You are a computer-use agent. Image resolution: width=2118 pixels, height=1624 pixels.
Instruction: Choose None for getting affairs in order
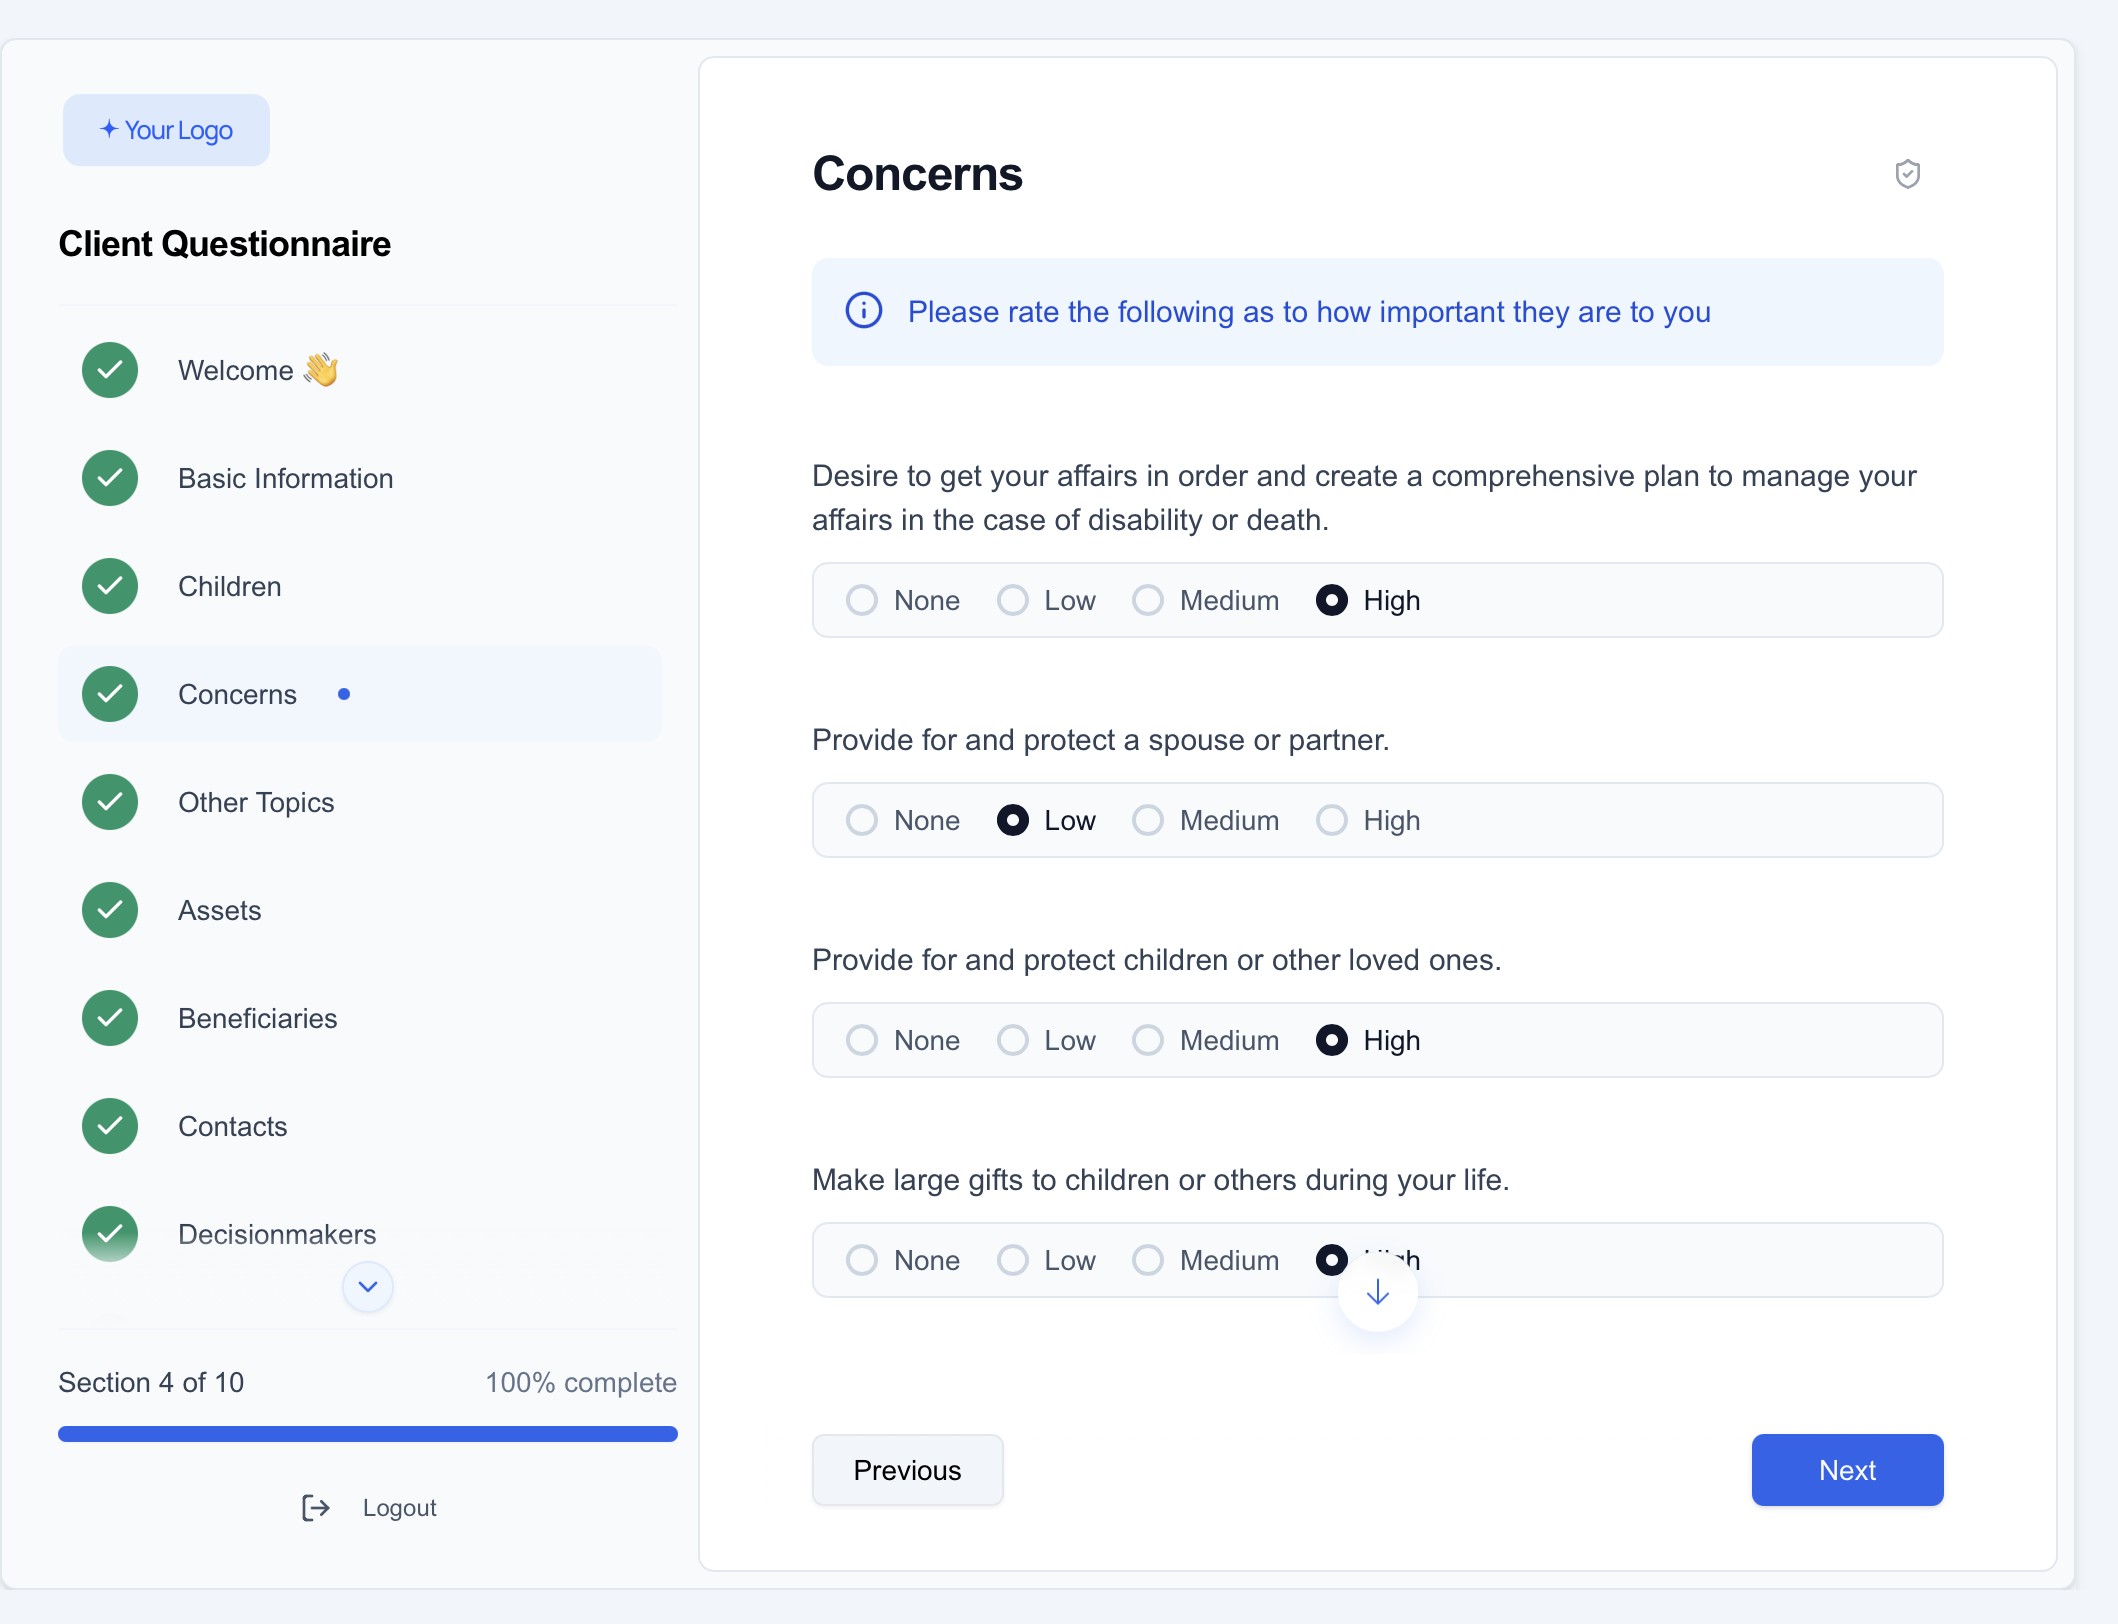tap(862, 600)
